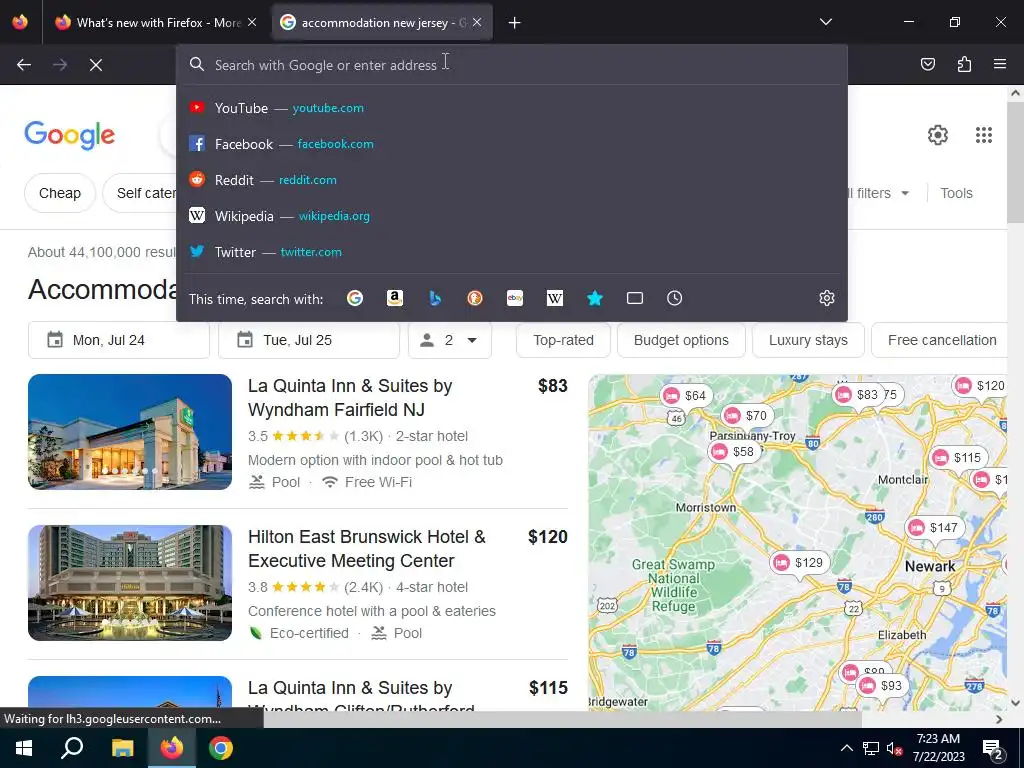Open Hilton East Brunswick hotel photo
1024x768 pixels.
pyautogui.click(x=130, y=583)
